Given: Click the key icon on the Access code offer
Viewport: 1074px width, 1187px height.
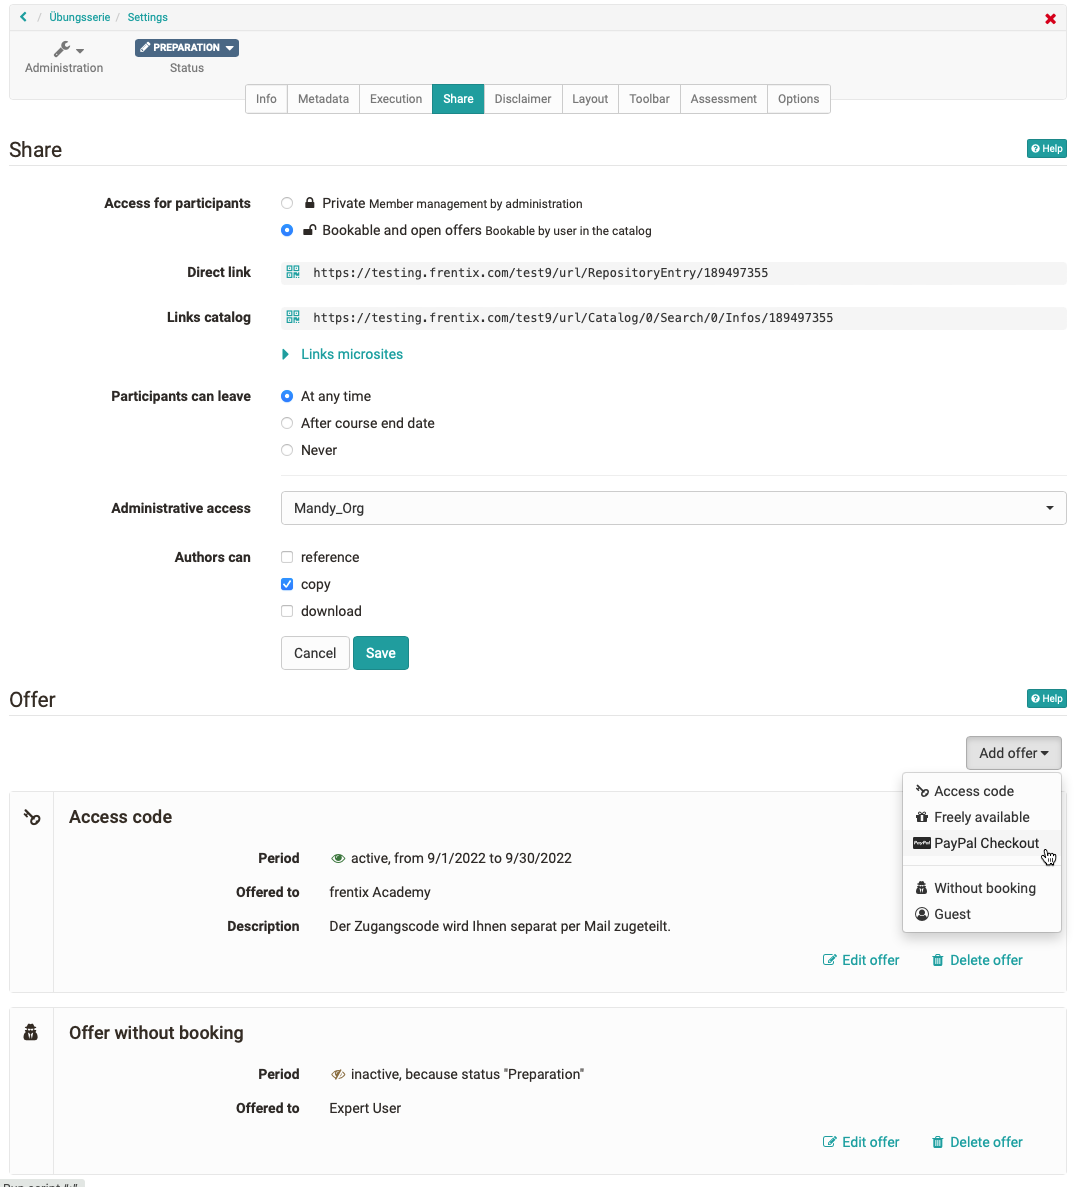Looking at the screenshot, I should coord(30,817).
